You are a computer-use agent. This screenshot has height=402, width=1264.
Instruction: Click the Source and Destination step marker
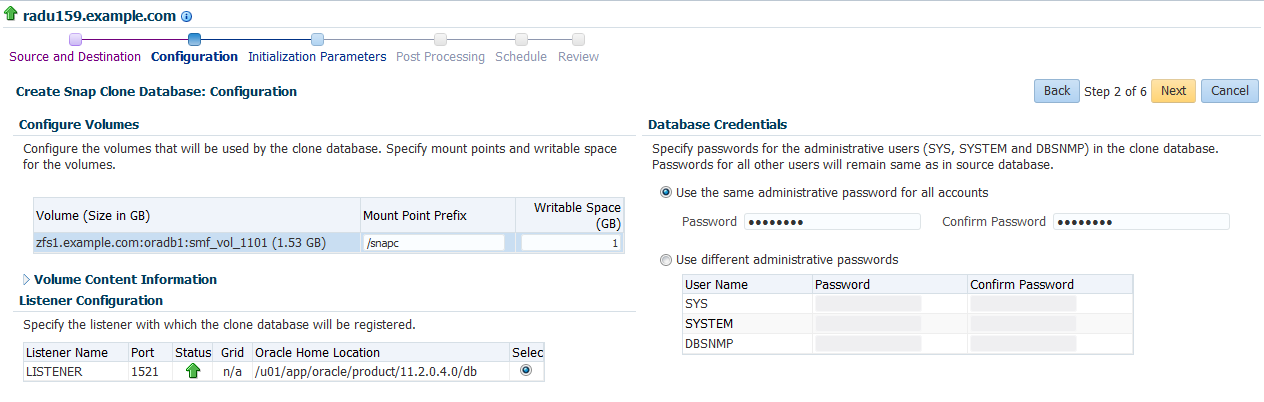pyautogui.click(x=75, y=40)
